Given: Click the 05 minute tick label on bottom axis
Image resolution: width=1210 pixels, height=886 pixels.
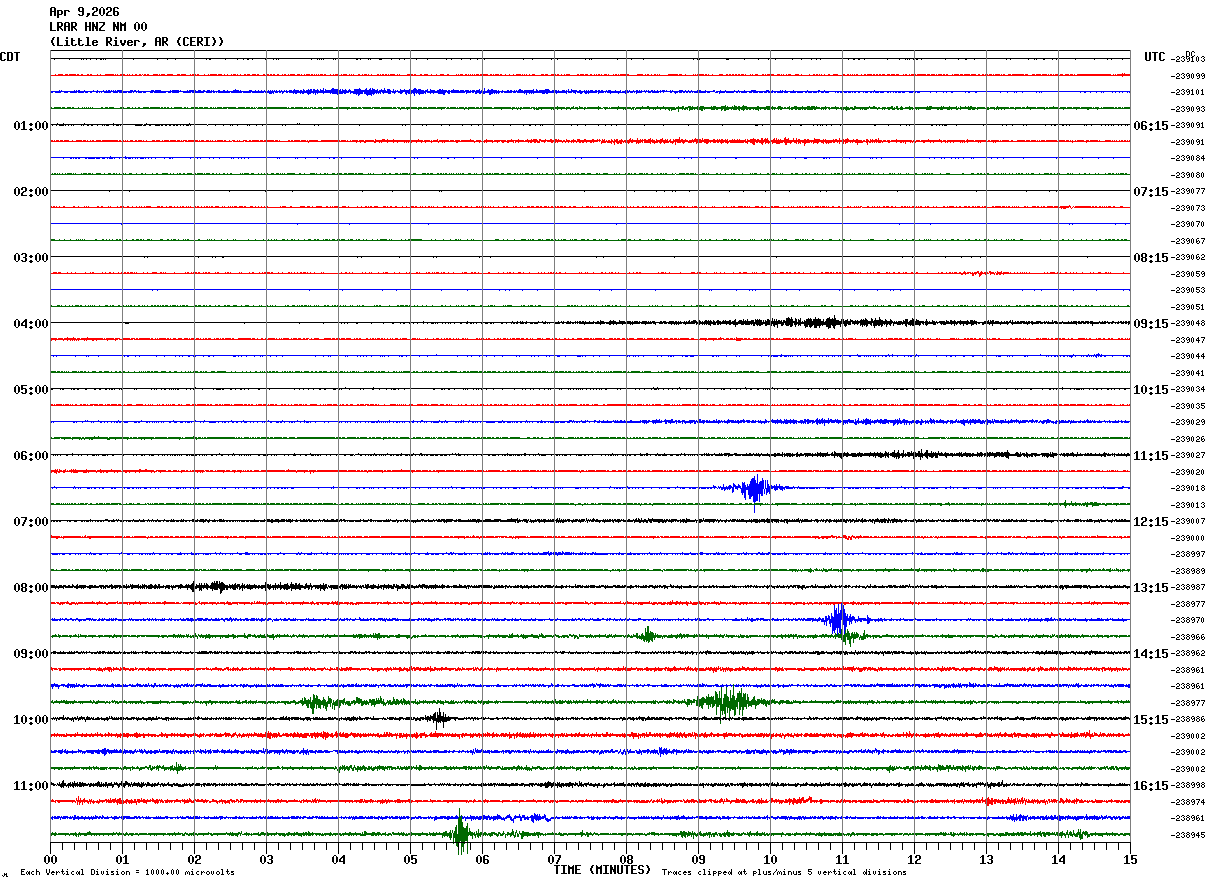Looking at the screenshot, I should click(410, 859).
